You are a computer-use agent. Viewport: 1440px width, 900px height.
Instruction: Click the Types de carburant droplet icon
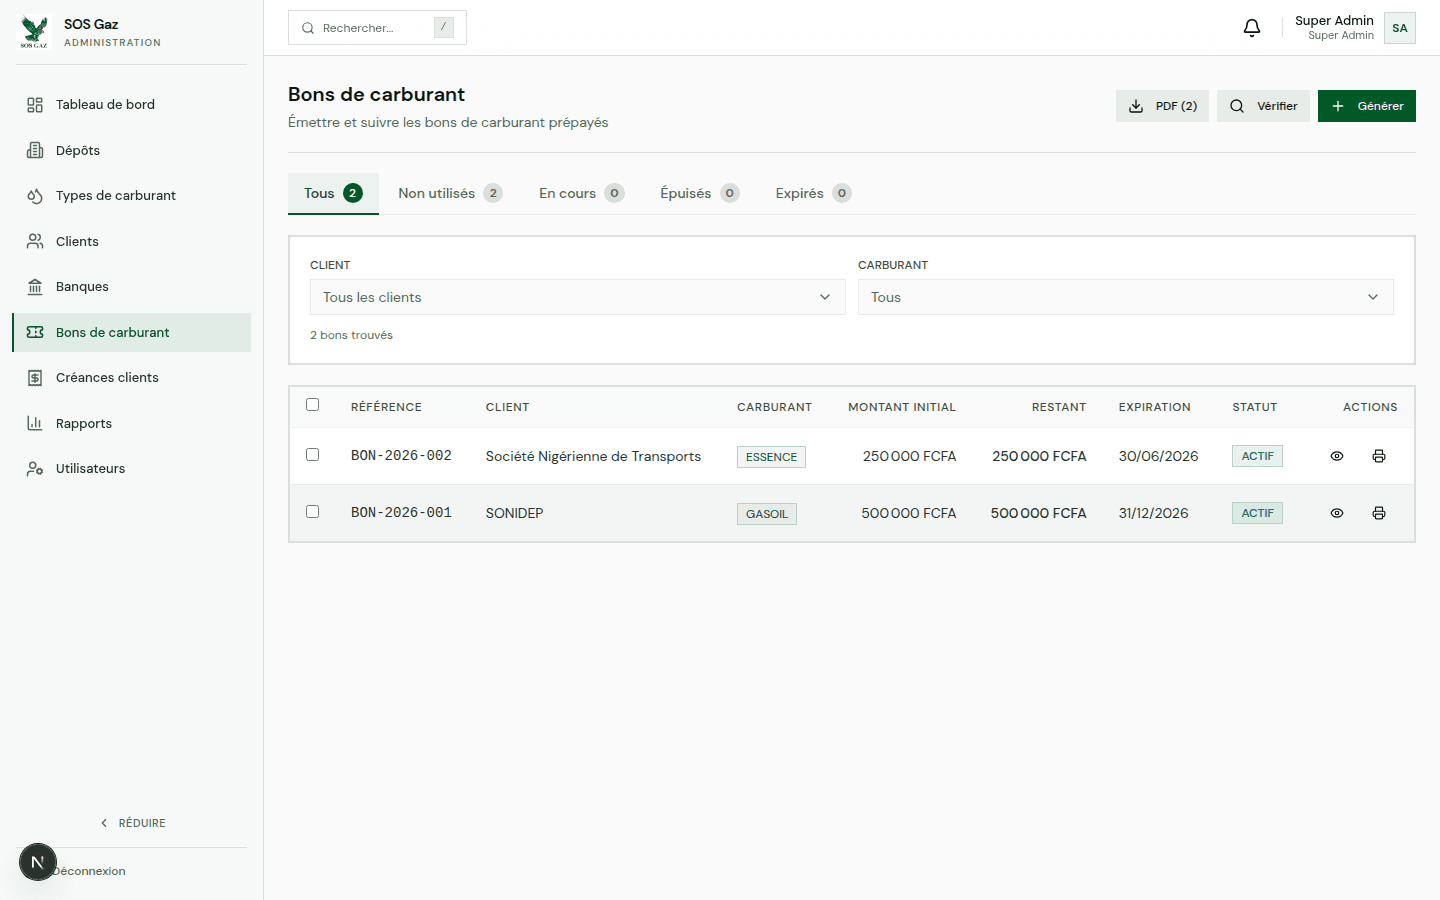[35, 196]
